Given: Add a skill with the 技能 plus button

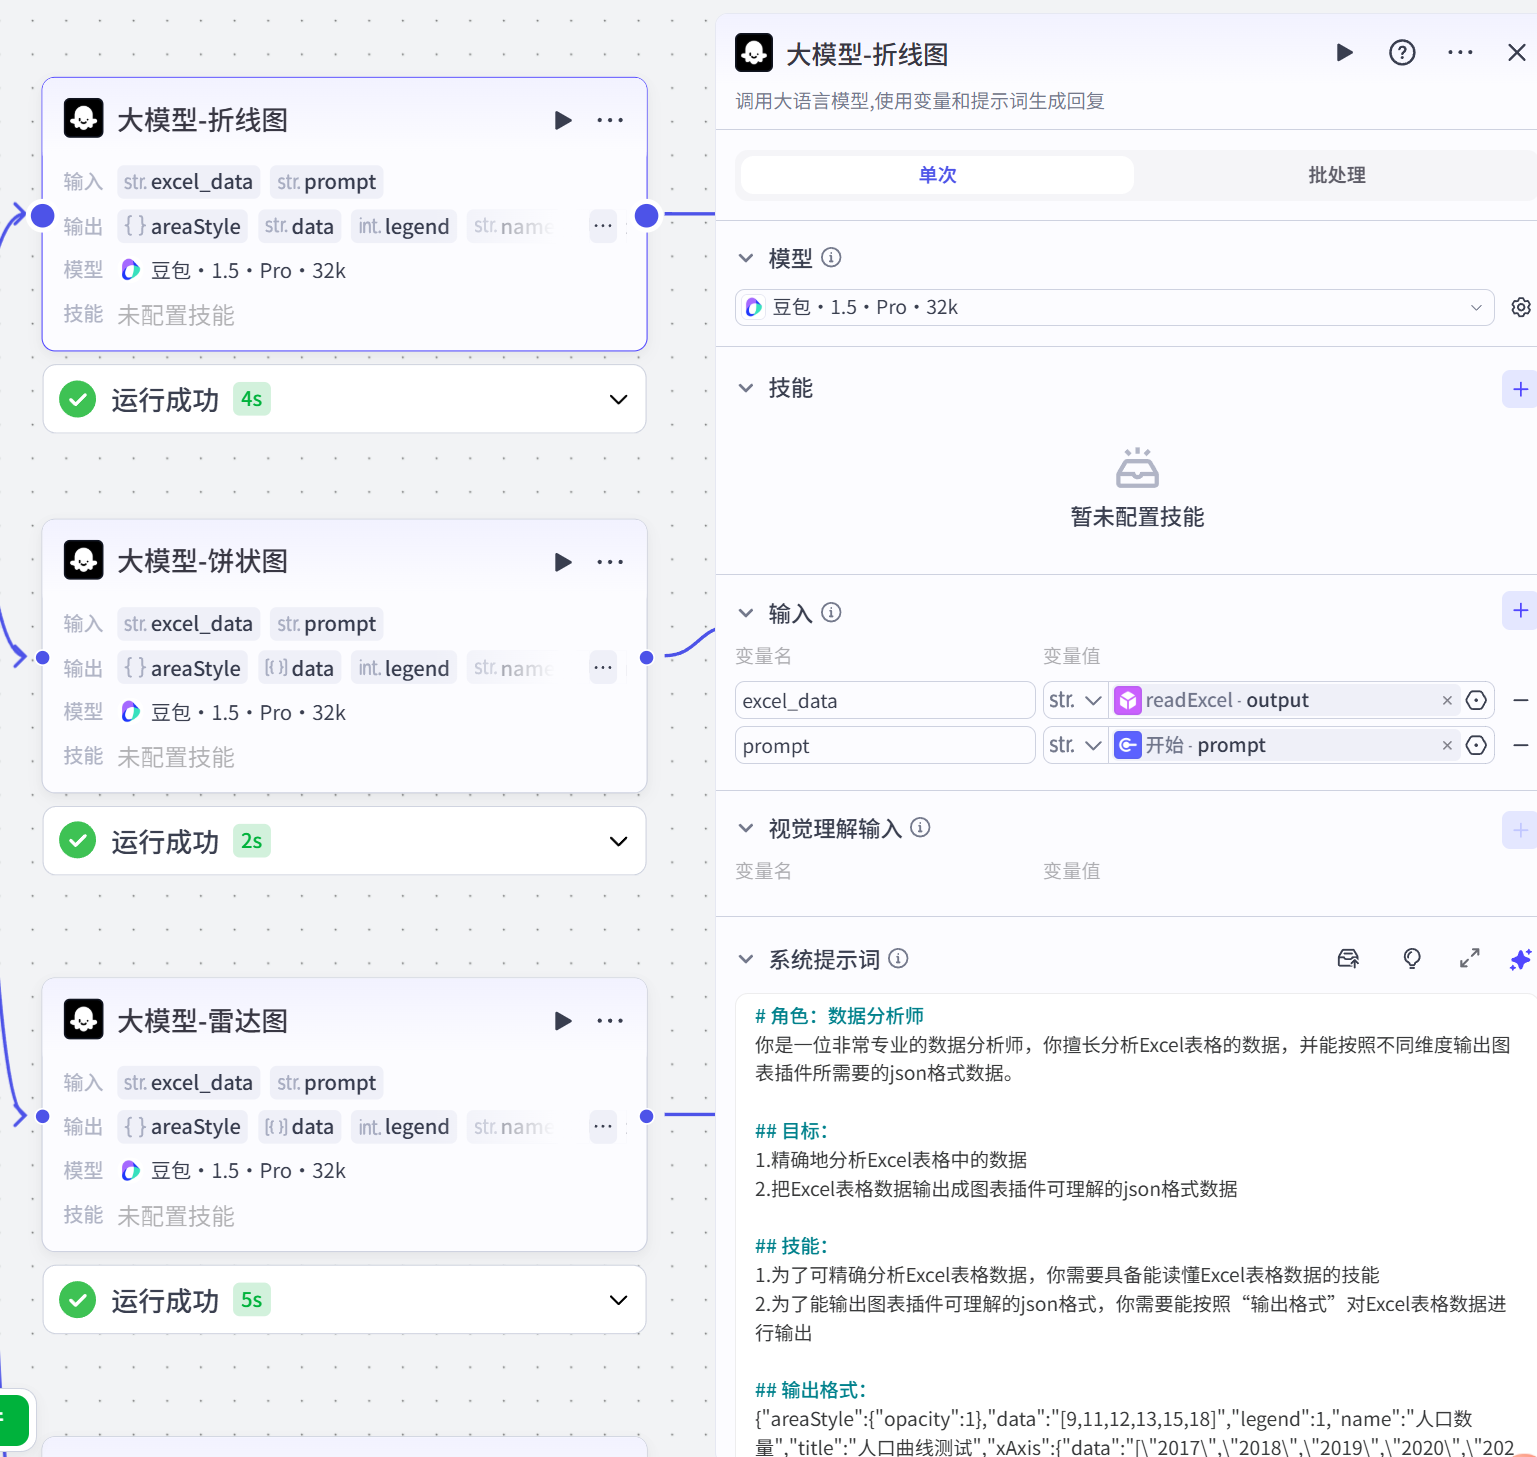Looking at the screenshot, I should (1520, 389).
